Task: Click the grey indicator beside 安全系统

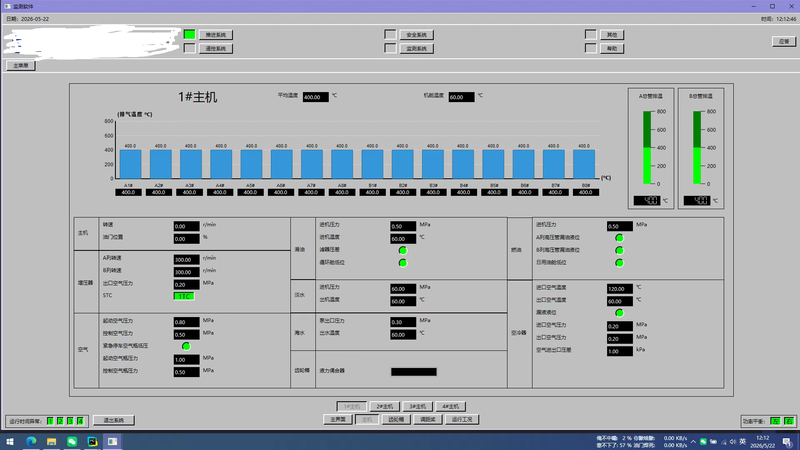Action: pyautogui.click(x=390, y=34)
